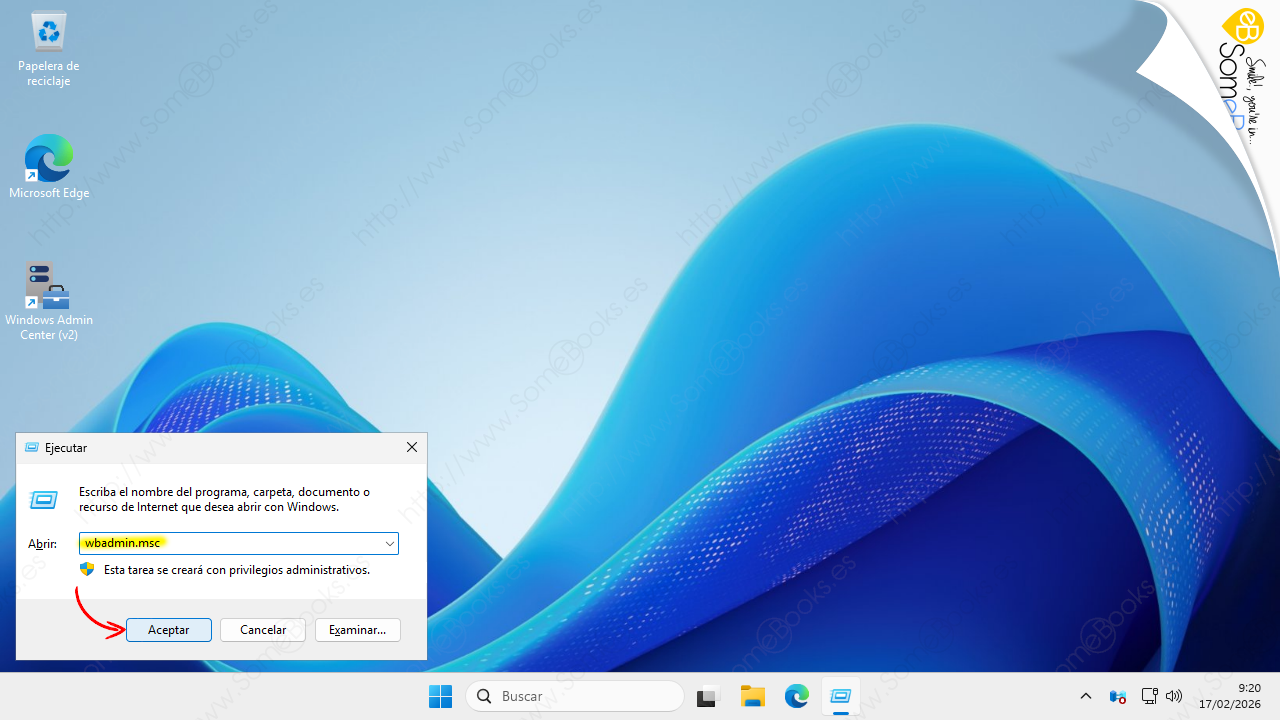Open Windows Admin Center (v2) desktop shortcut
The width and height of the screenshot is (1280, 720).
(x=48, y=287)
